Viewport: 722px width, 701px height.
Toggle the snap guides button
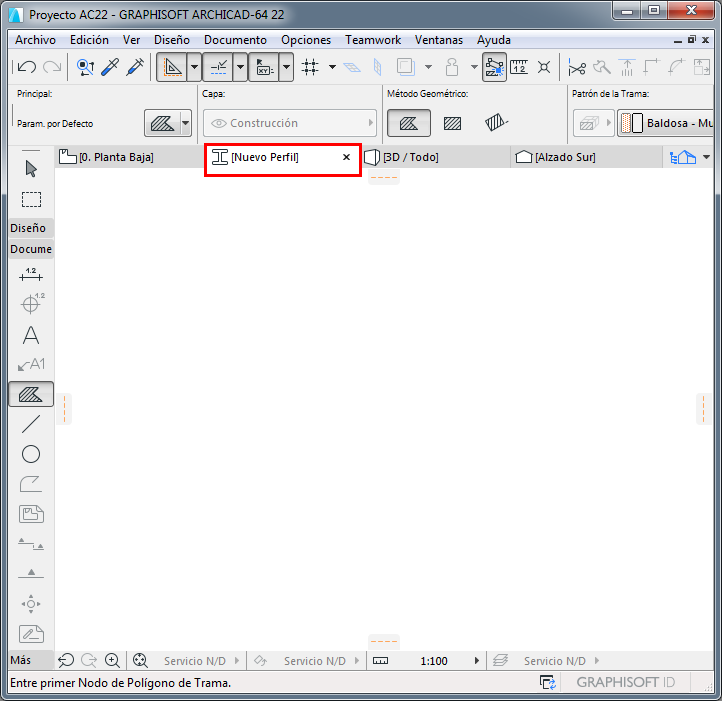[218, 67]
